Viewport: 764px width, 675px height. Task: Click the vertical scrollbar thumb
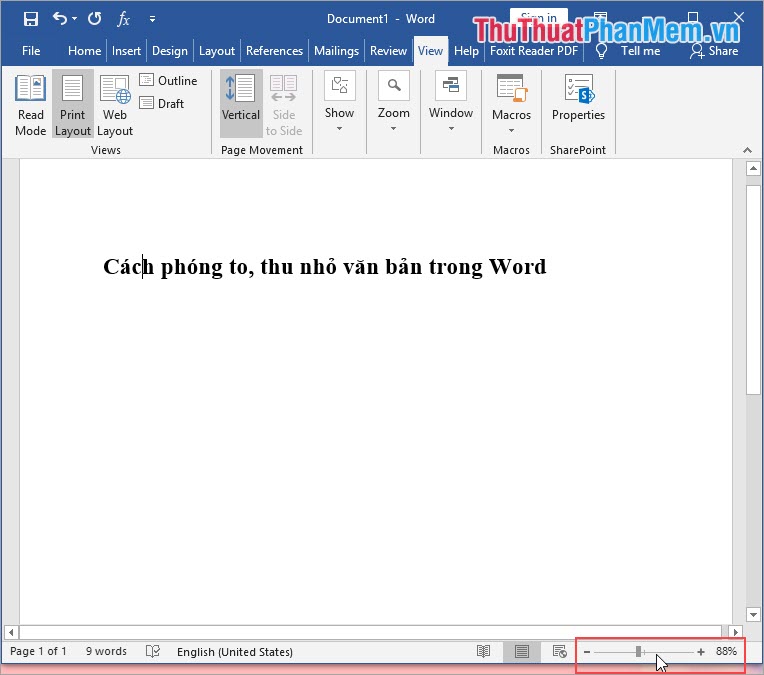point(753,289)
